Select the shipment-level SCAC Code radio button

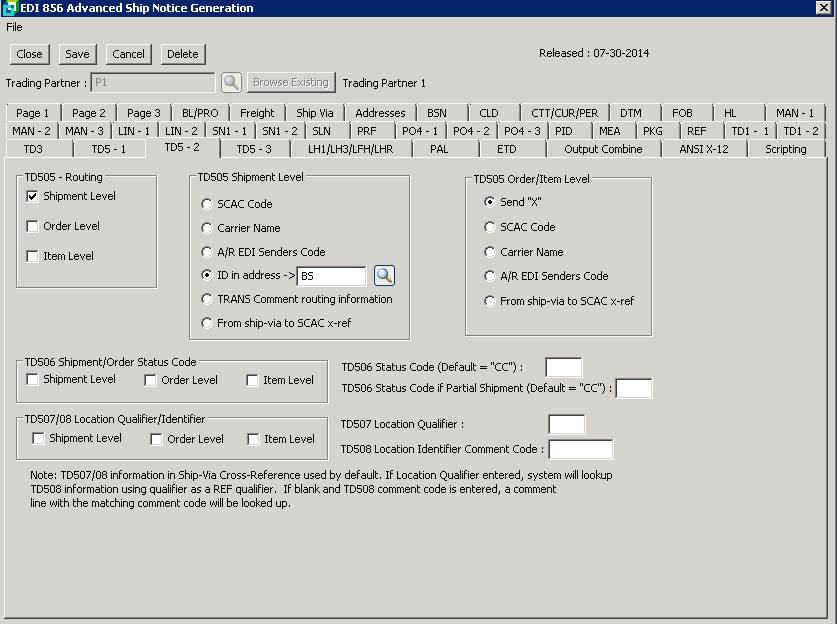207,204
